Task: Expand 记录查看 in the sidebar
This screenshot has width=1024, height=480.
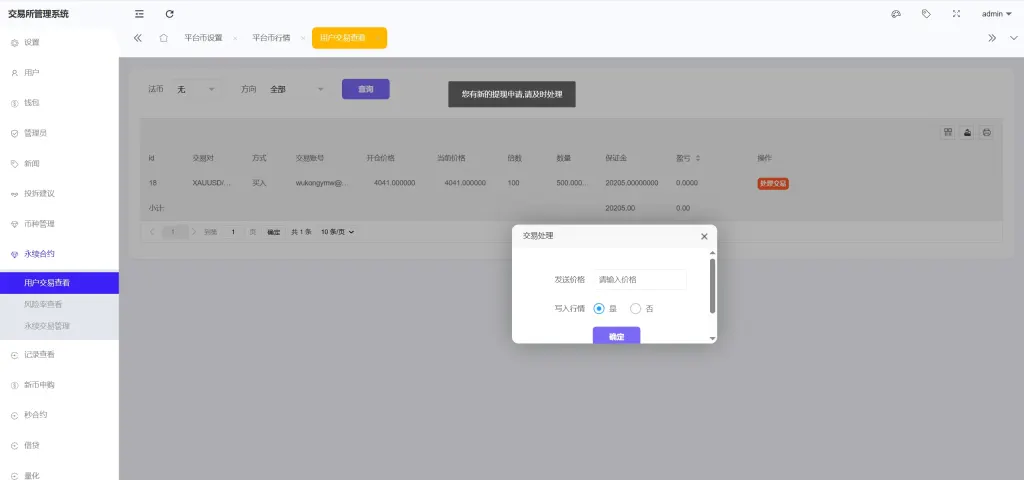Action: (59, 355)
